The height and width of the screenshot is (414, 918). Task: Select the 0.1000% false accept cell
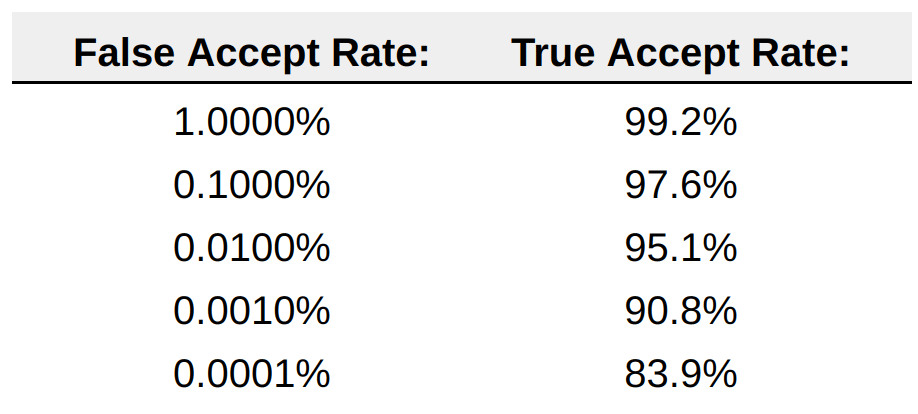(x=251, y=186)
